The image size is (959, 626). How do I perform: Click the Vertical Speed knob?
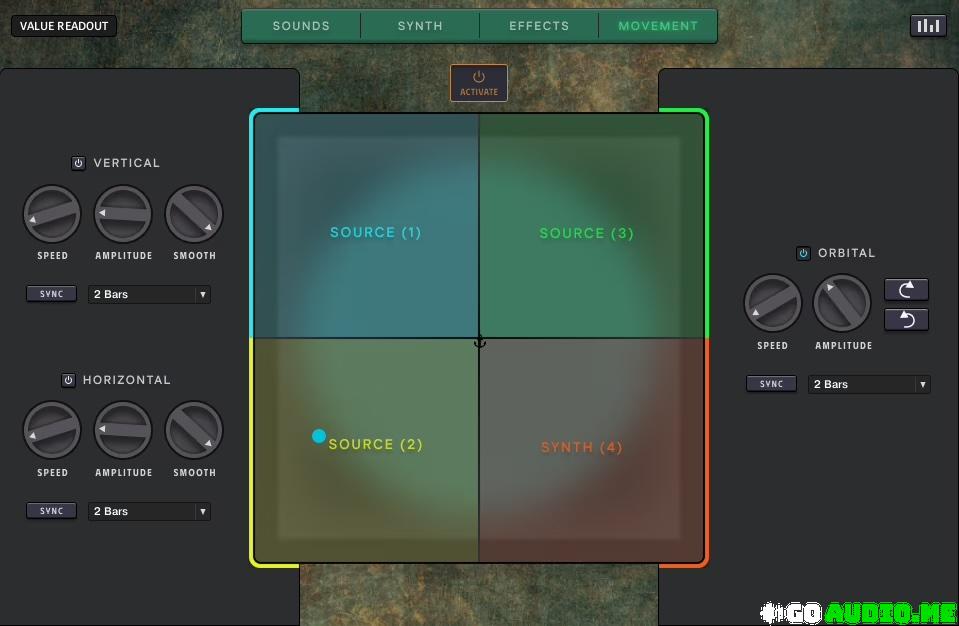coord(52,214)
